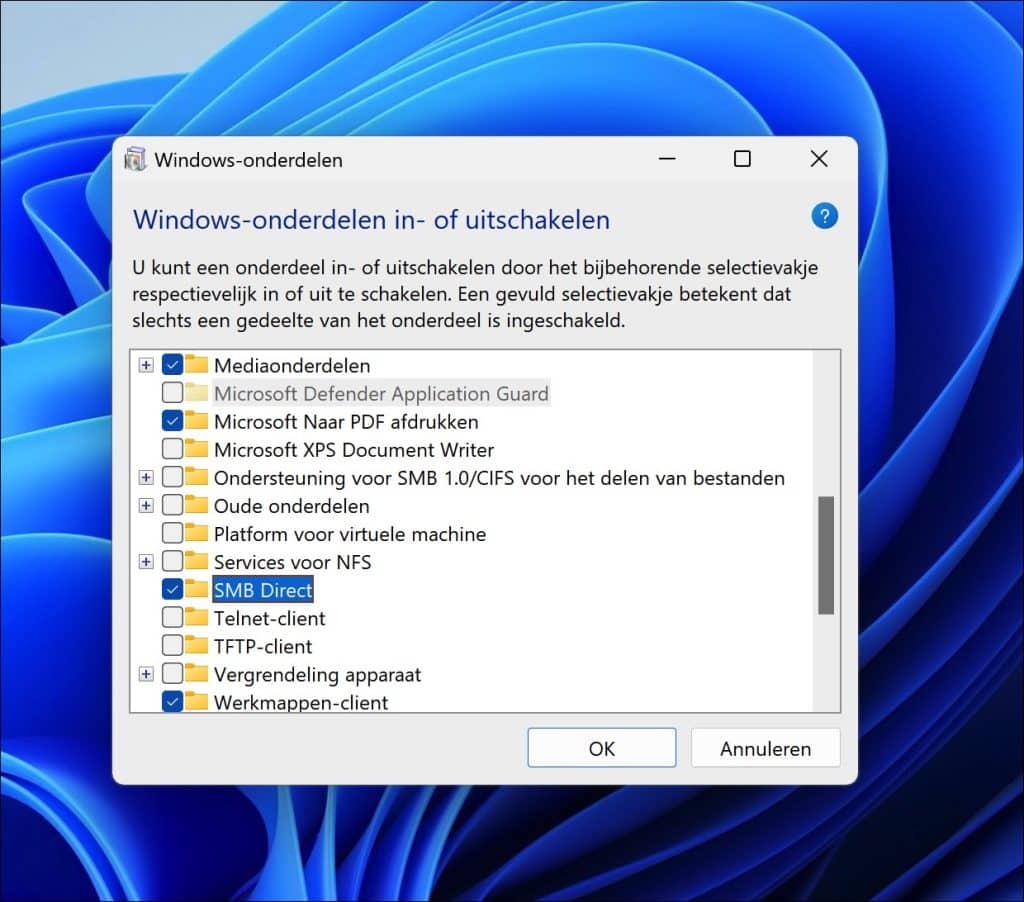Click the folder icon beside Services voor NFS
This screenshot has height=902, width=1024.
pyautogui.click(x=196, y=561)
